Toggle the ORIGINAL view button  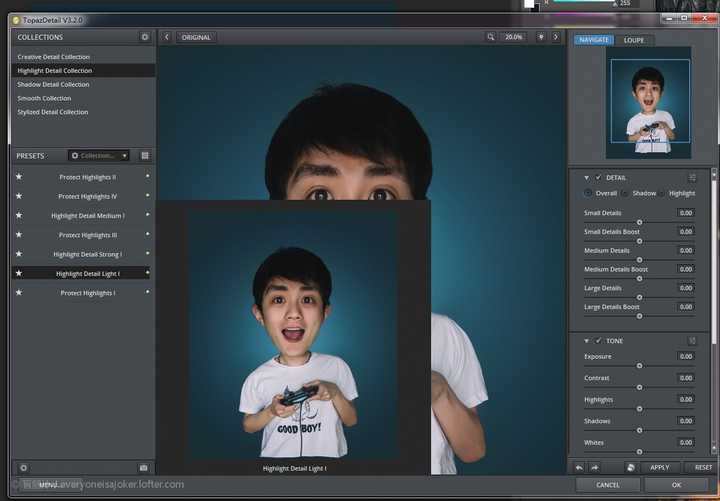coord(196,37)
